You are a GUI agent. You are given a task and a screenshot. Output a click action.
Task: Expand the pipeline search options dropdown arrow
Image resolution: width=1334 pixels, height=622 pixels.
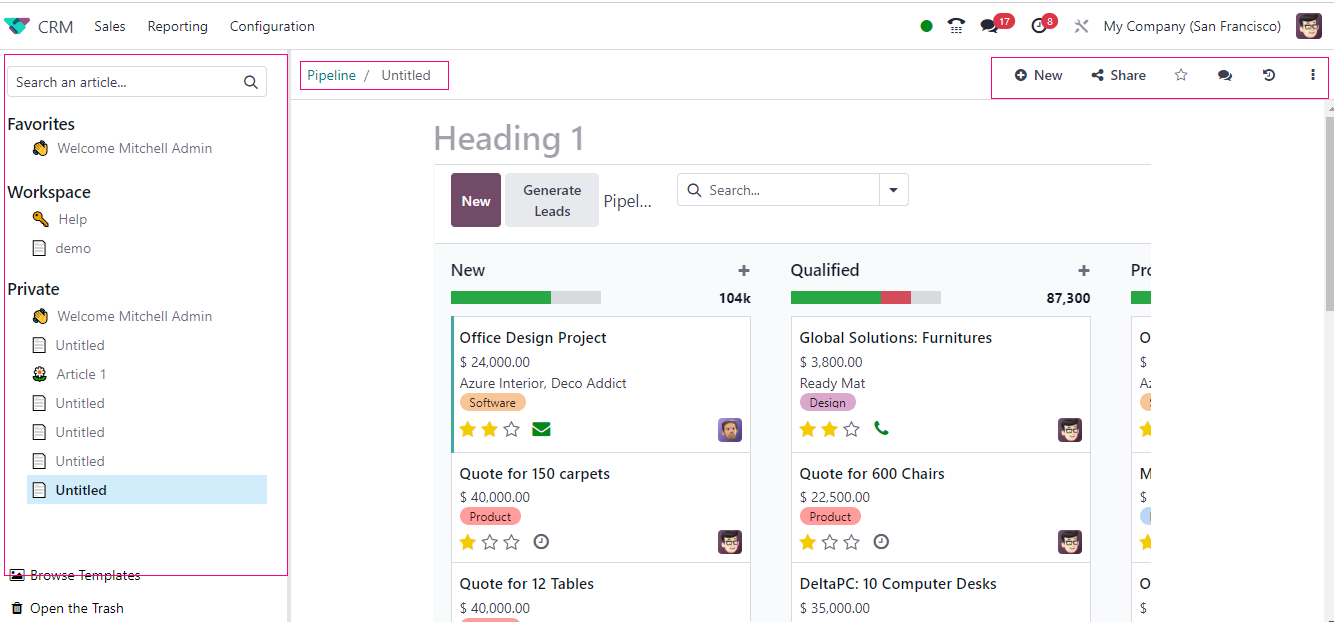(x=893, y=190)
